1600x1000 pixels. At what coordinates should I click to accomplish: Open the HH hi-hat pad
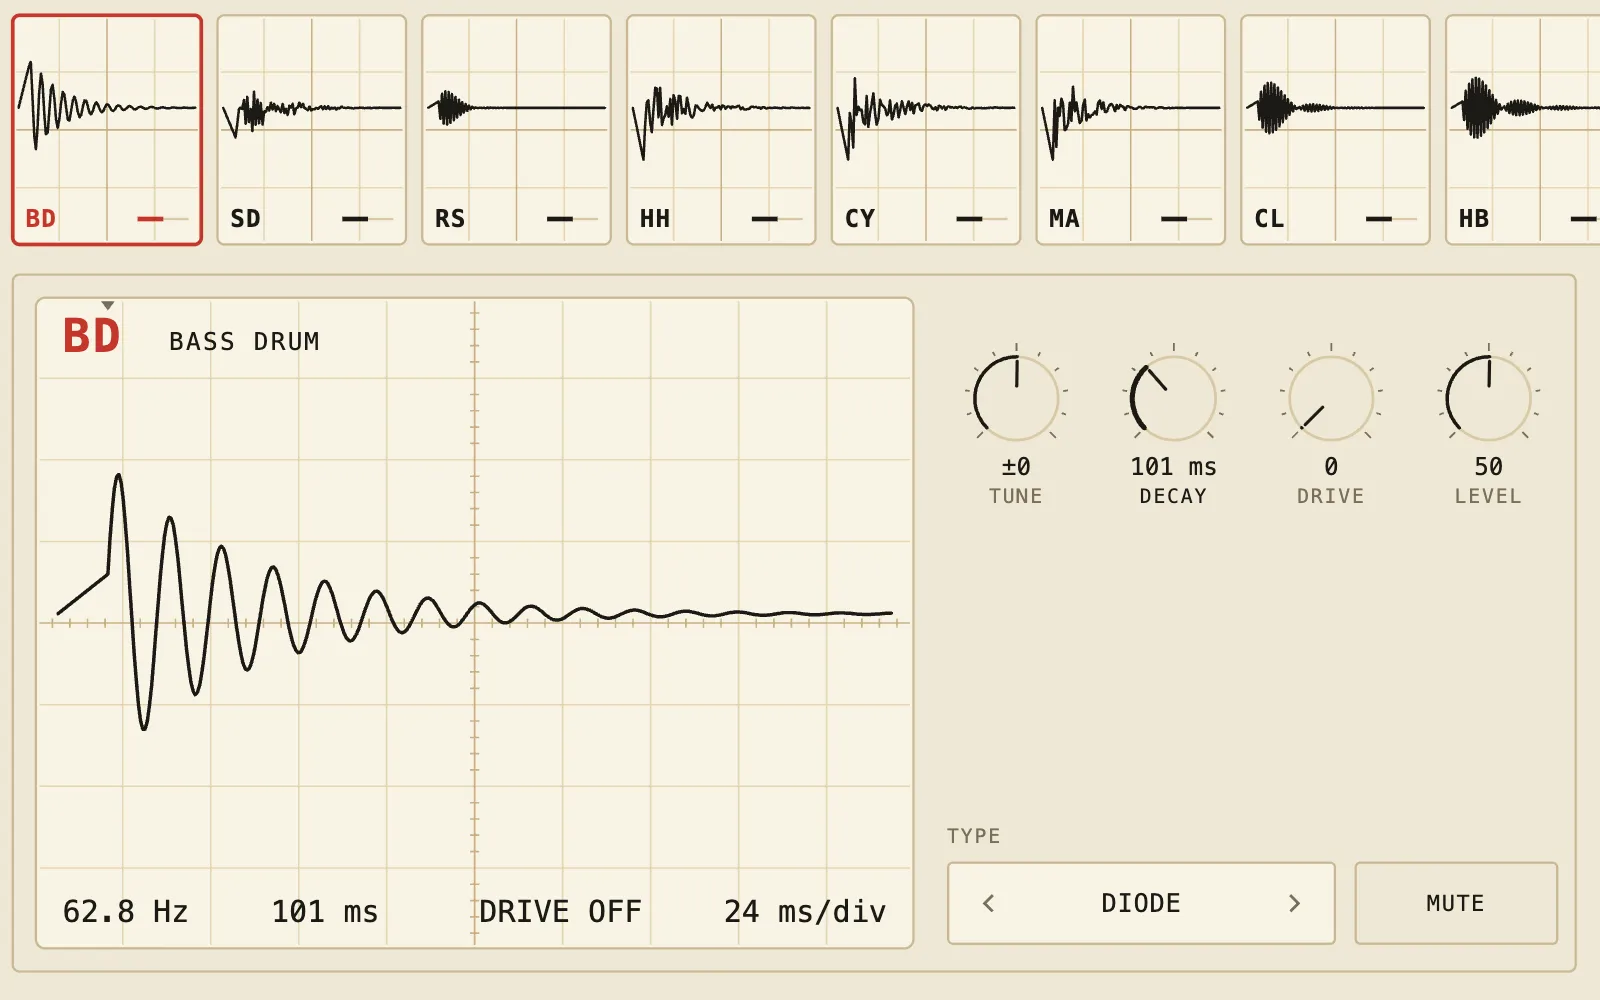[721, 130]
